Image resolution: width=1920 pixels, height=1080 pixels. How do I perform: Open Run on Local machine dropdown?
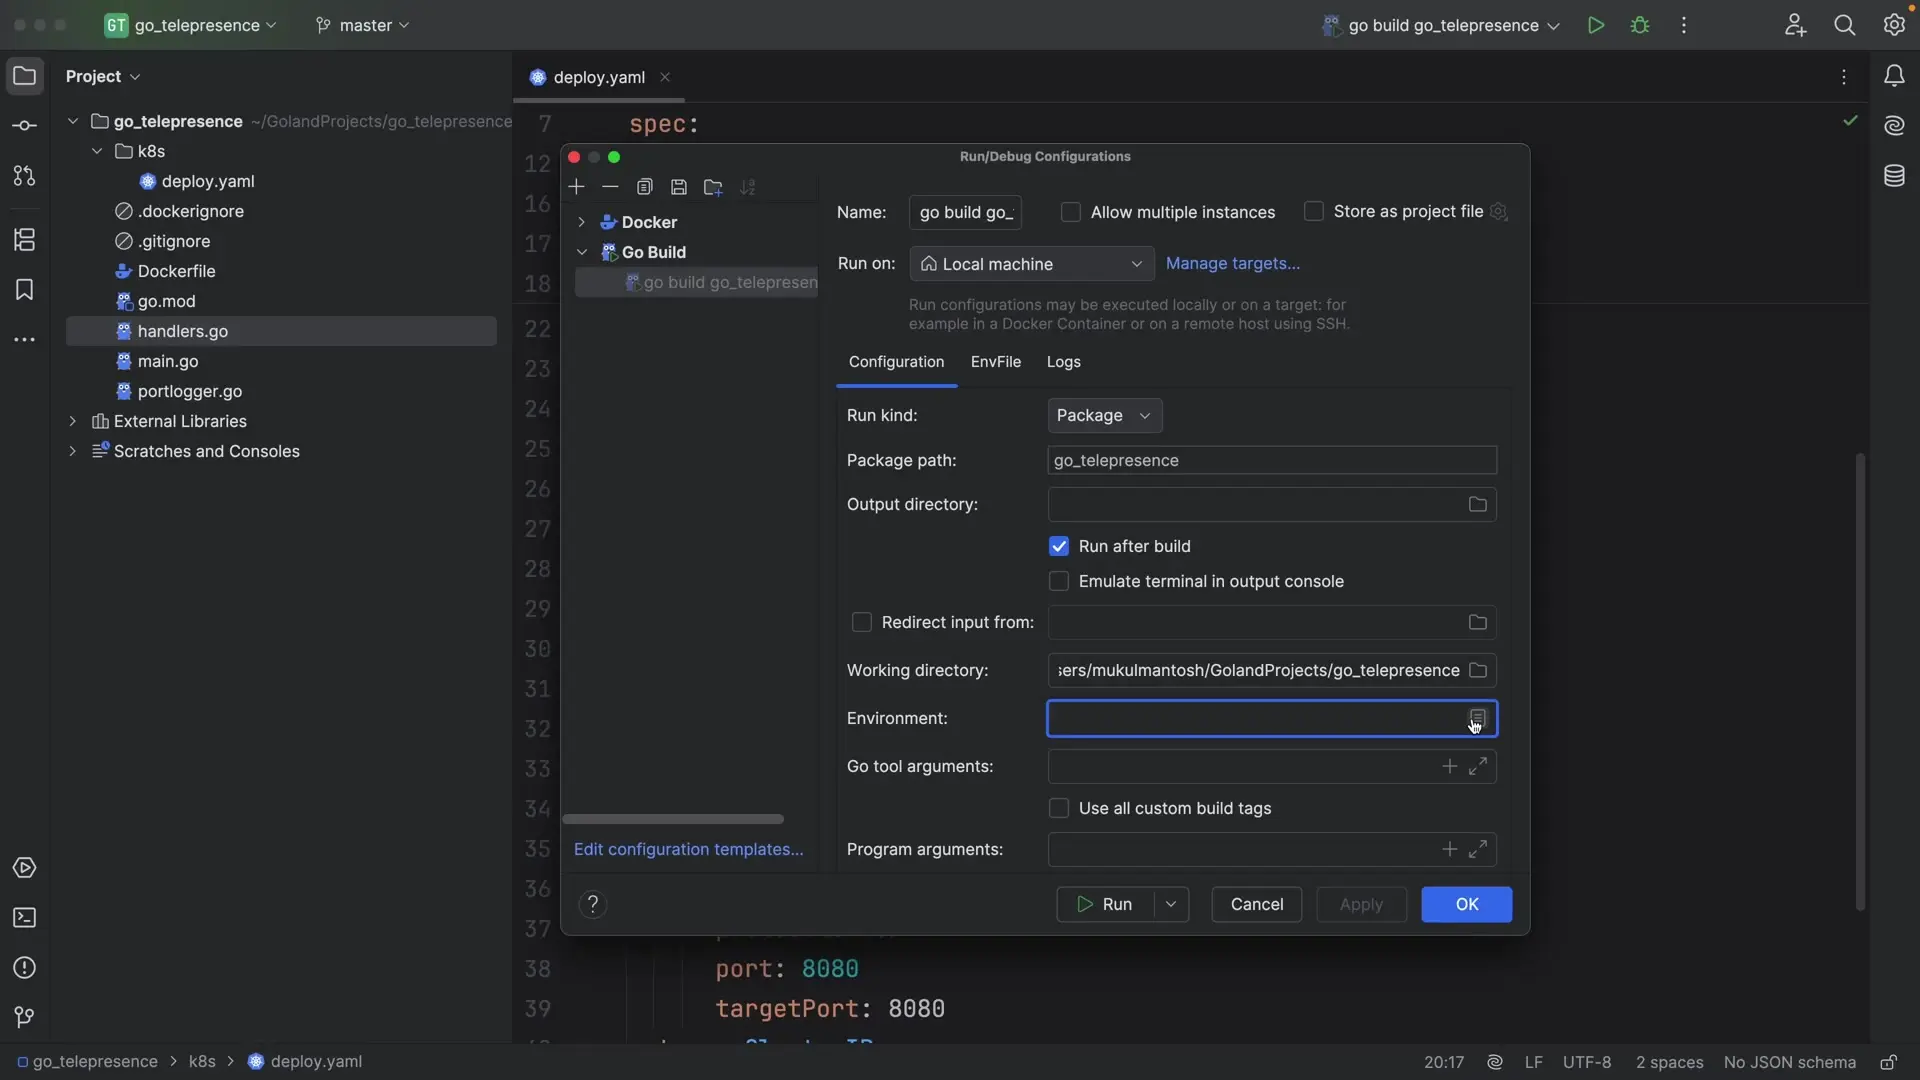(x=1032, y=264)
